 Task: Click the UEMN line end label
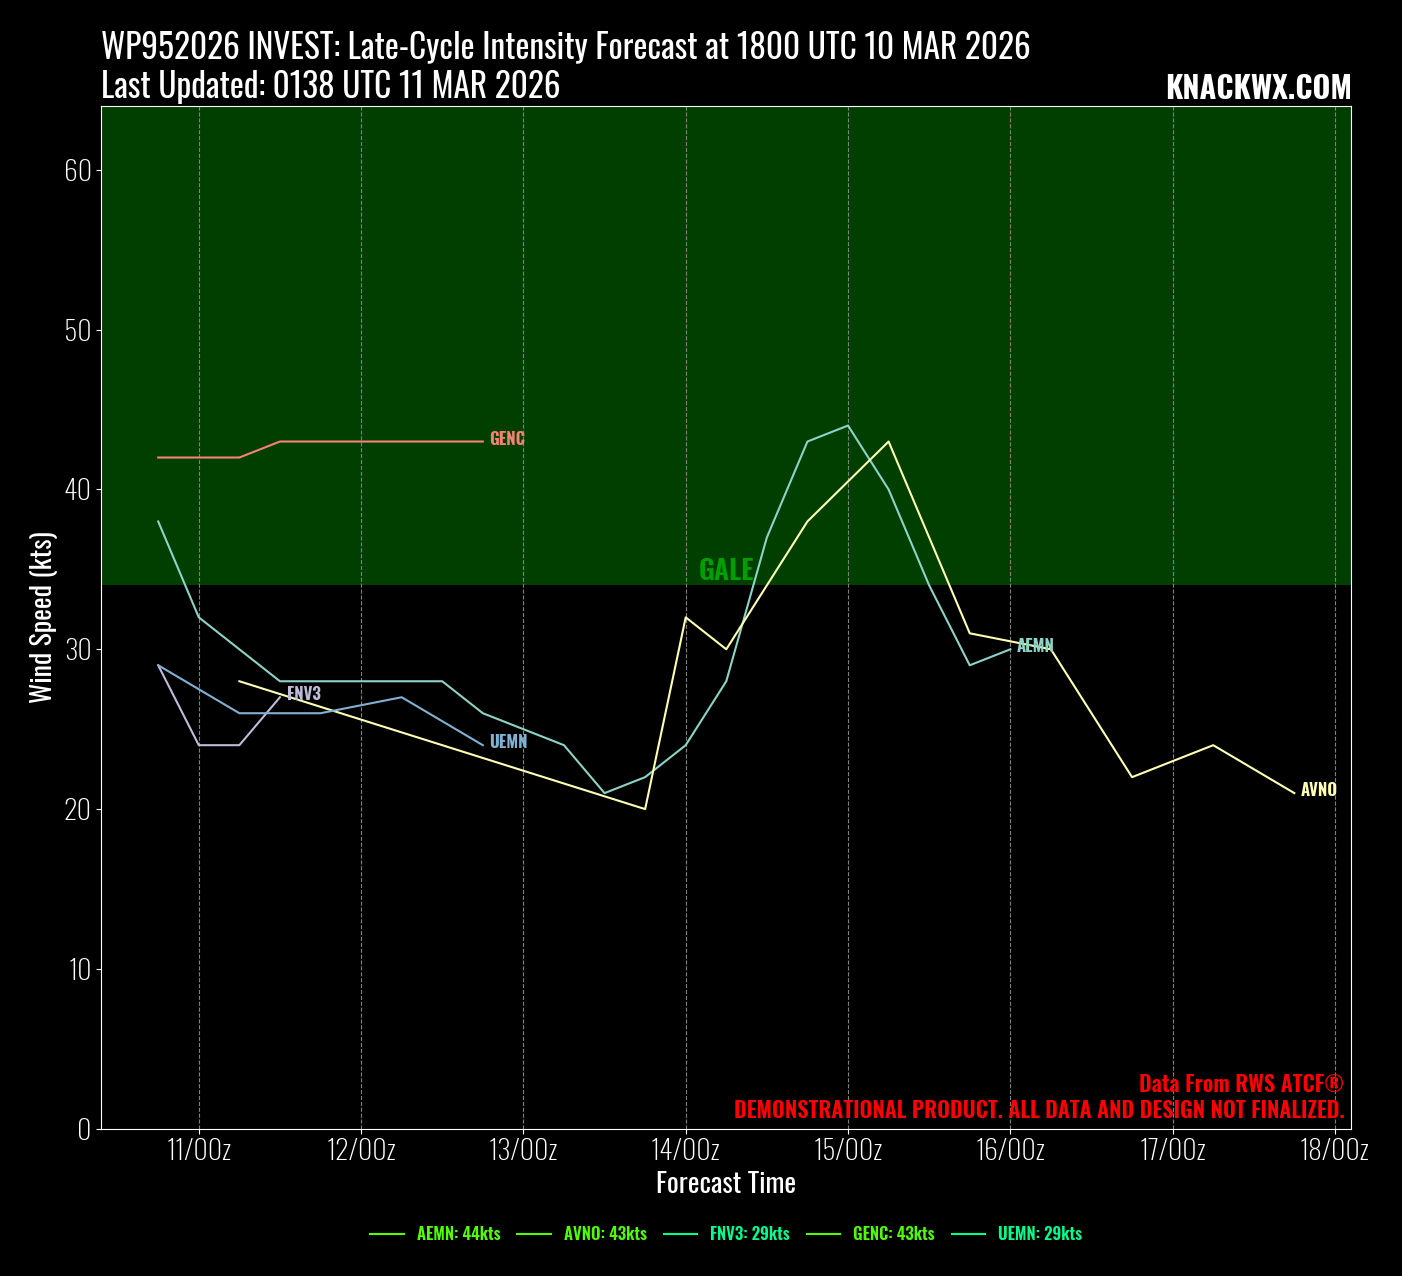(x=508, y=742)
